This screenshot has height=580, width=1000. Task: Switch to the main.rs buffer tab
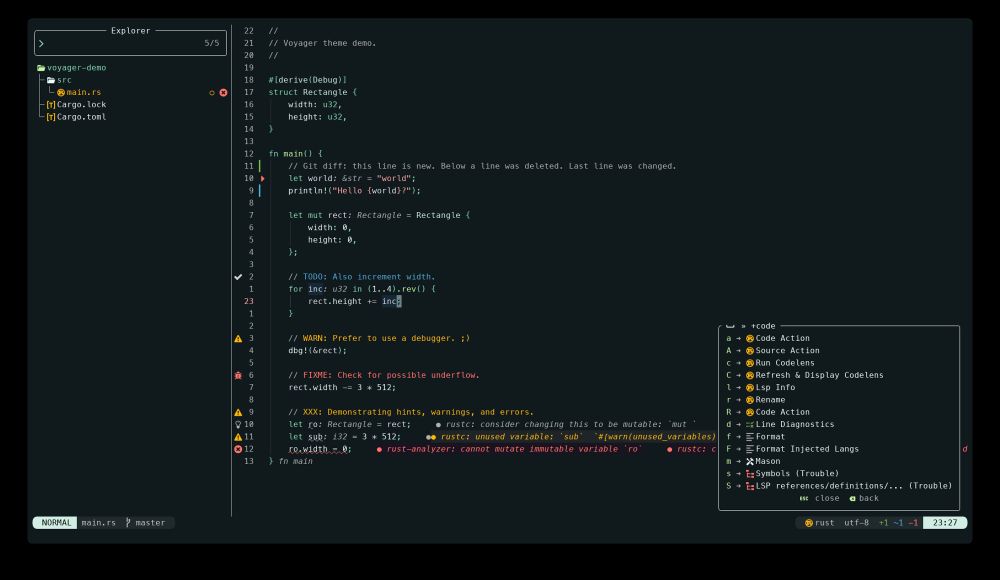coord(100,521)
